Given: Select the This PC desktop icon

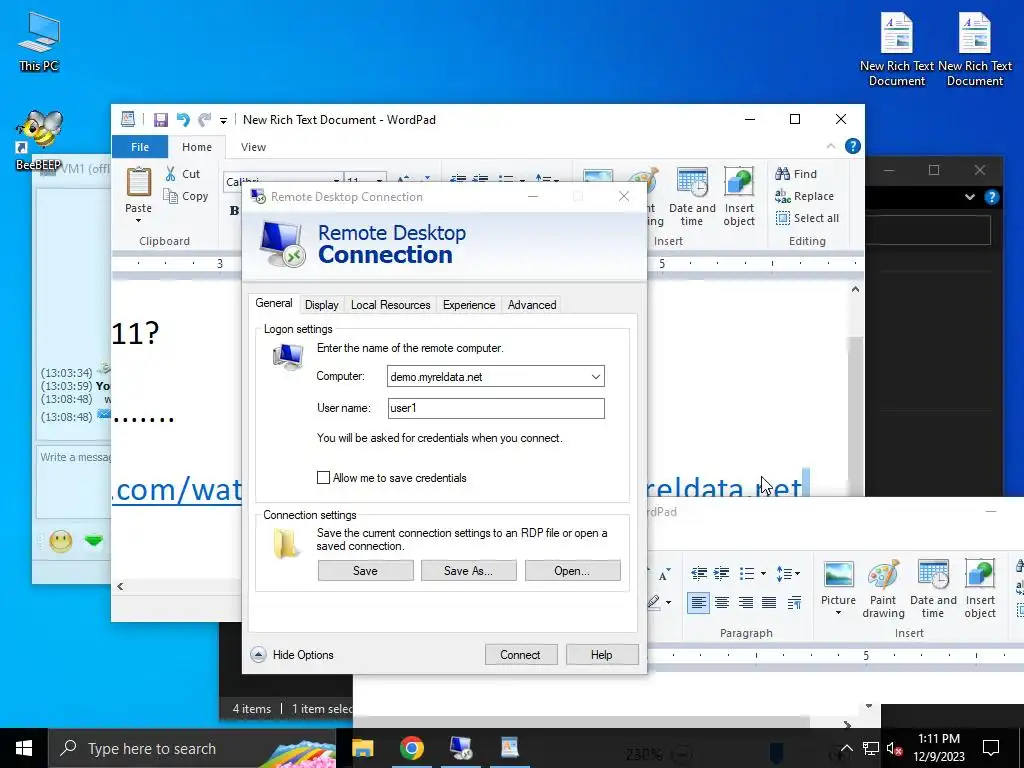Looking at the screenshot, I should [x=39, y=41].
